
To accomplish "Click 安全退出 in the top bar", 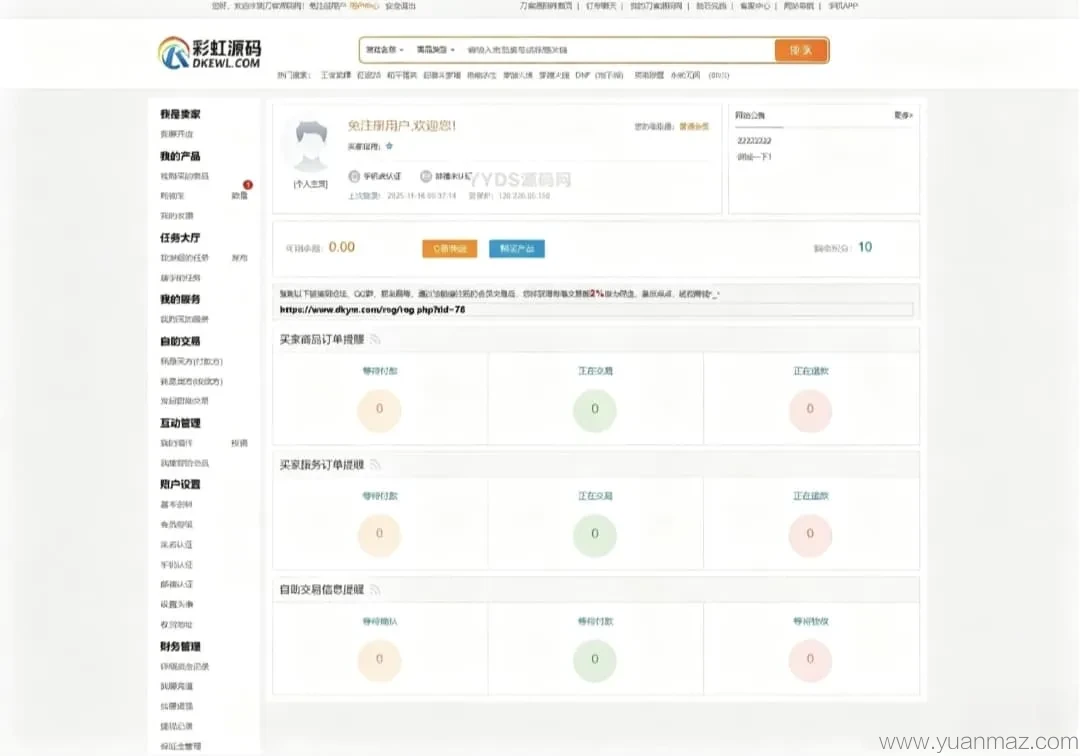I will tap(400, 6).
